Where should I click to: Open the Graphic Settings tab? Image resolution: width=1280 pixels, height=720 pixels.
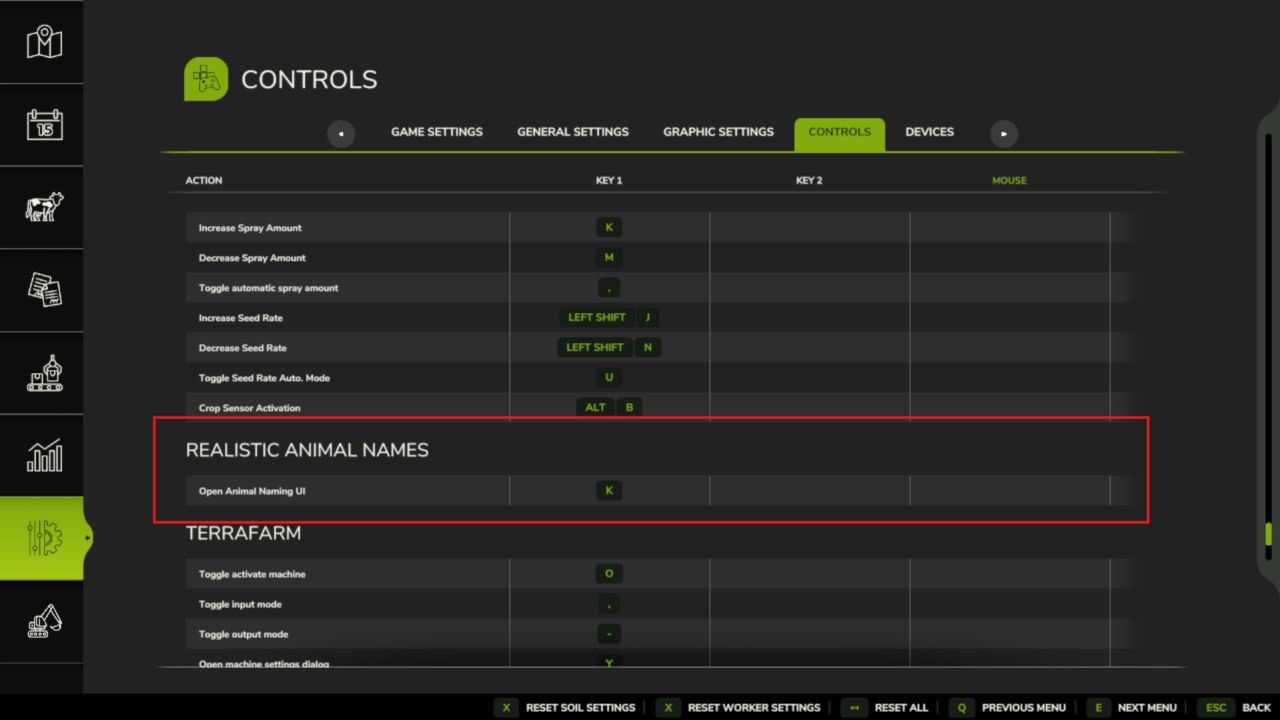[x=718, y=132]
